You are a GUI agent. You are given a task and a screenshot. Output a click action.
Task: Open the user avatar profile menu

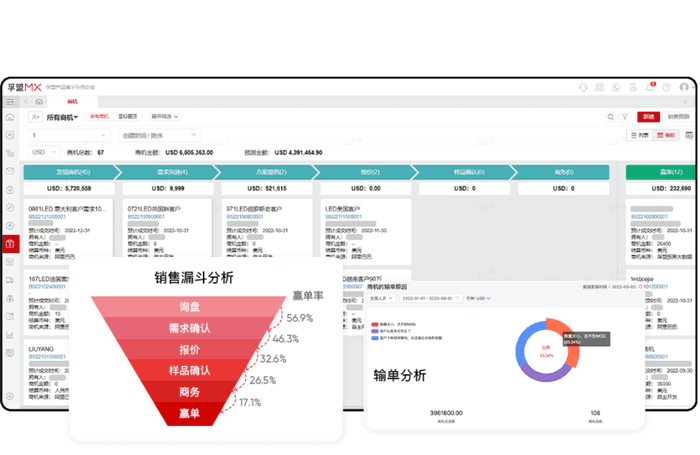tap(684, 88)
